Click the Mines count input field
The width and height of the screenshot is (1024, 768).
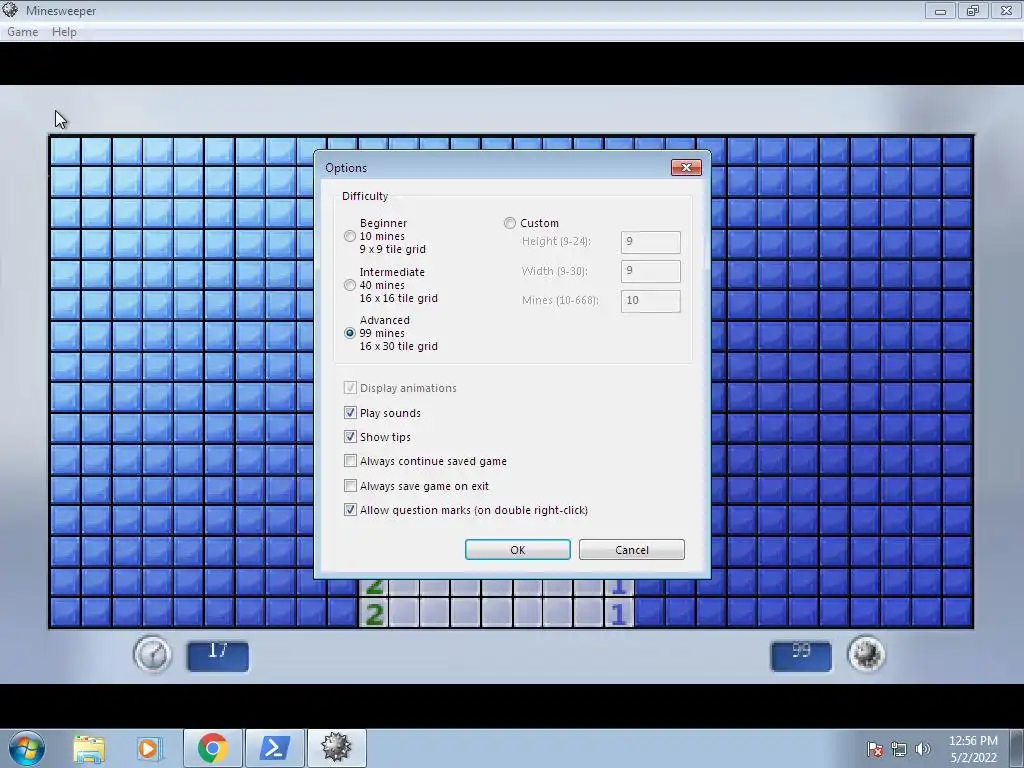[650, 300]
